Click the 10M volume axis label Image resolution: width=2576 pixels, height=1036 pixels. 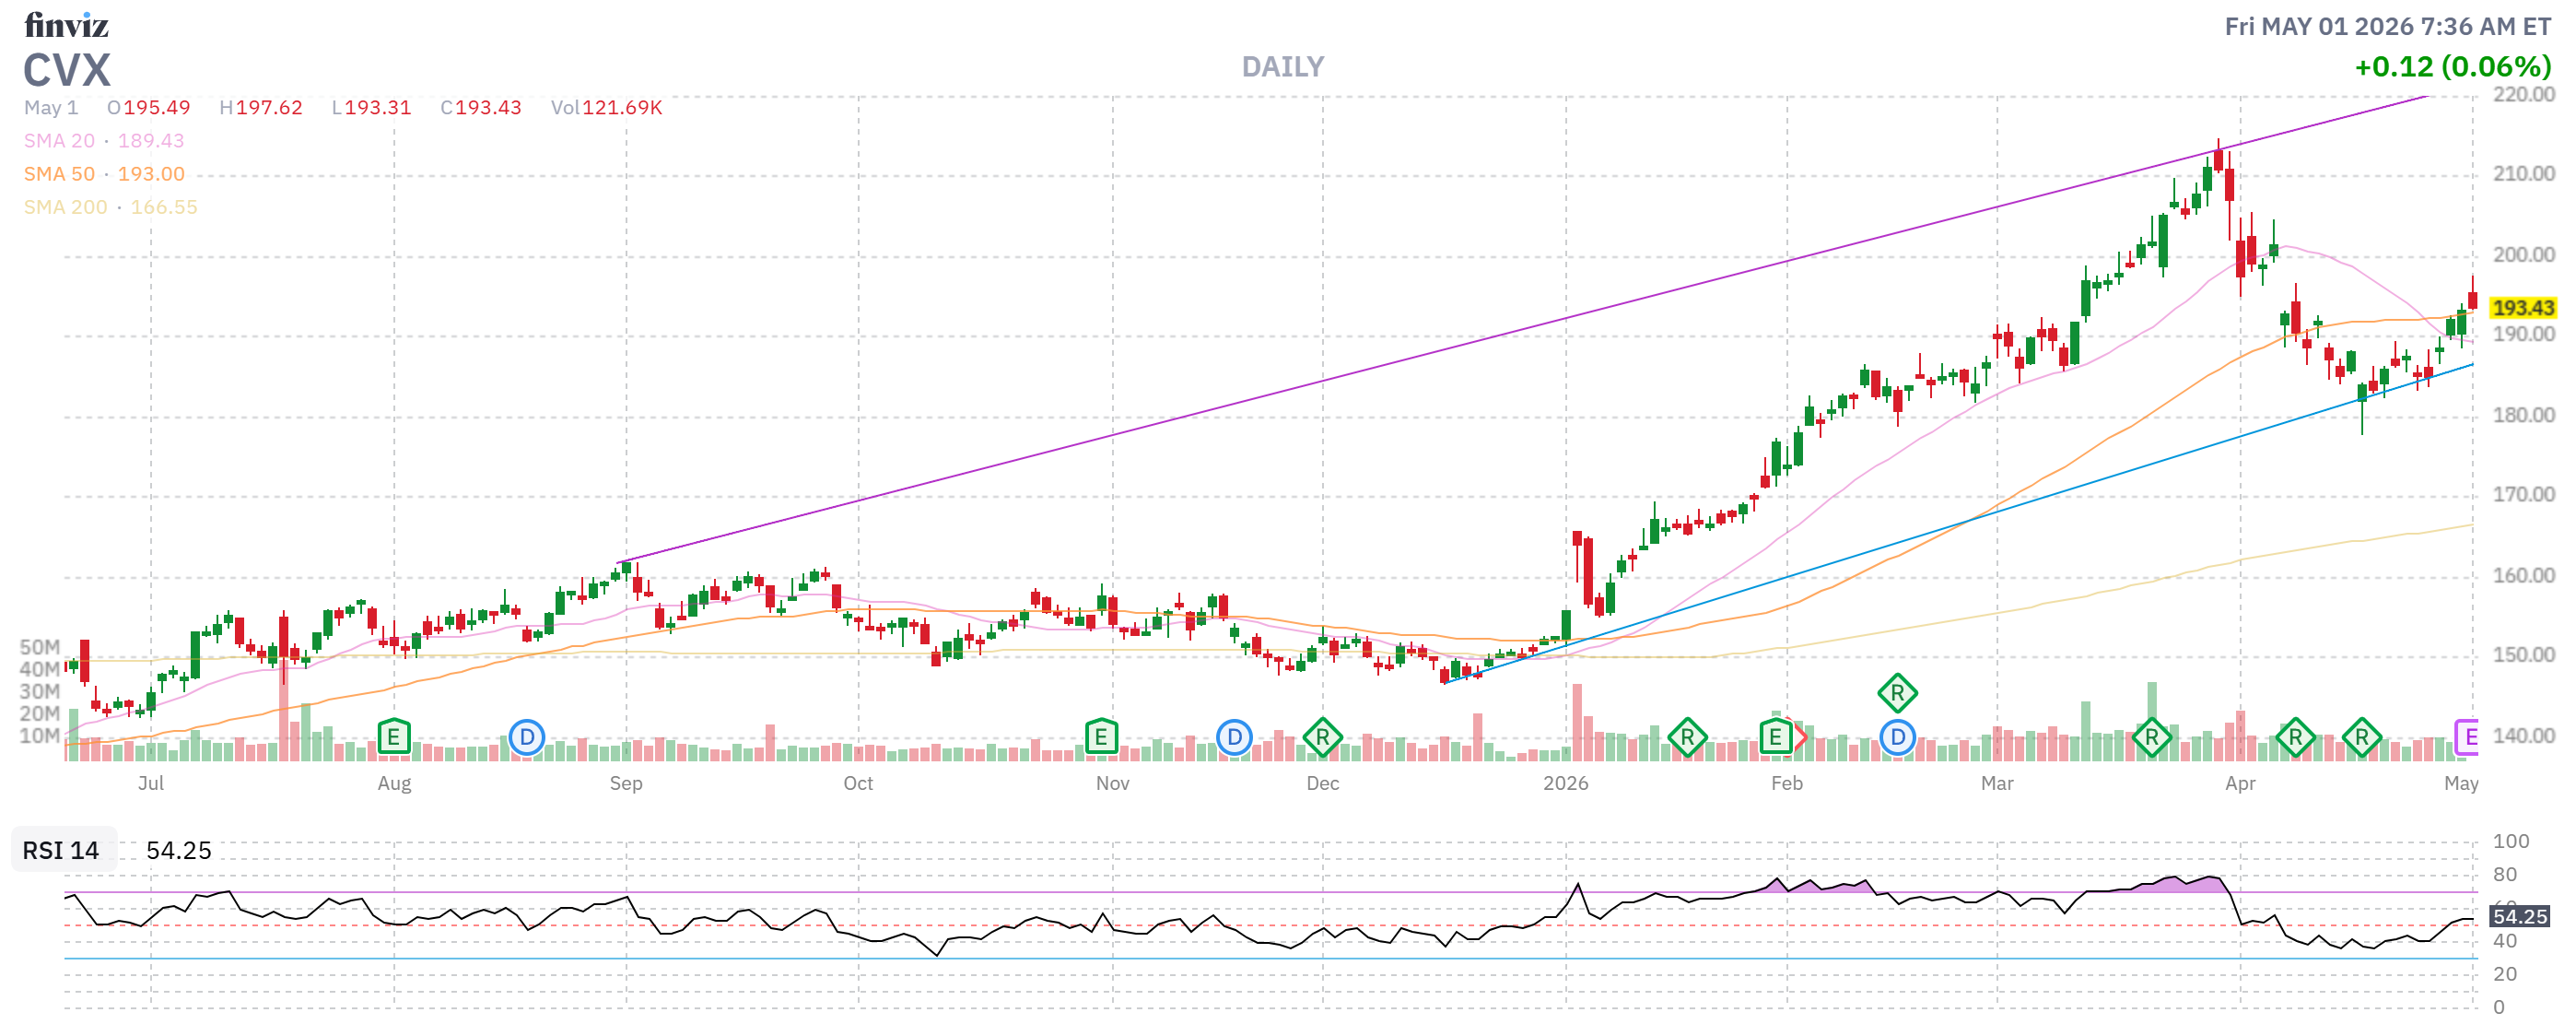pyautogui.click(x=40, y=736)
